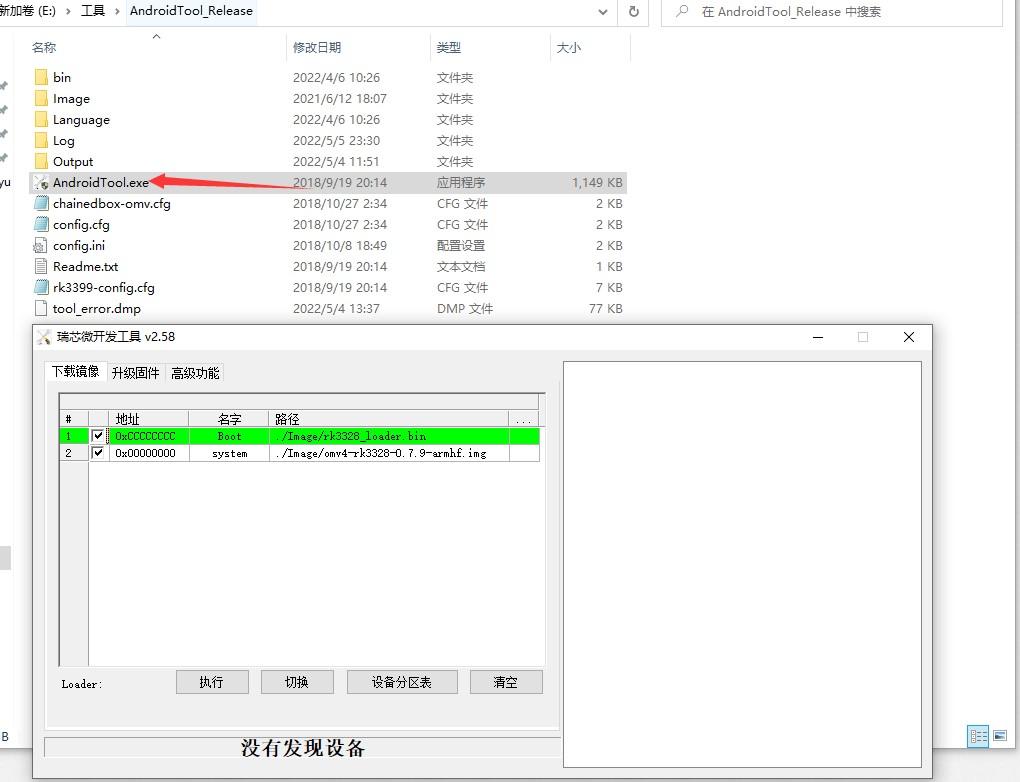Open the Image folder
Viewport: 1020px width, 782px height.
click(x=70, y=98)
